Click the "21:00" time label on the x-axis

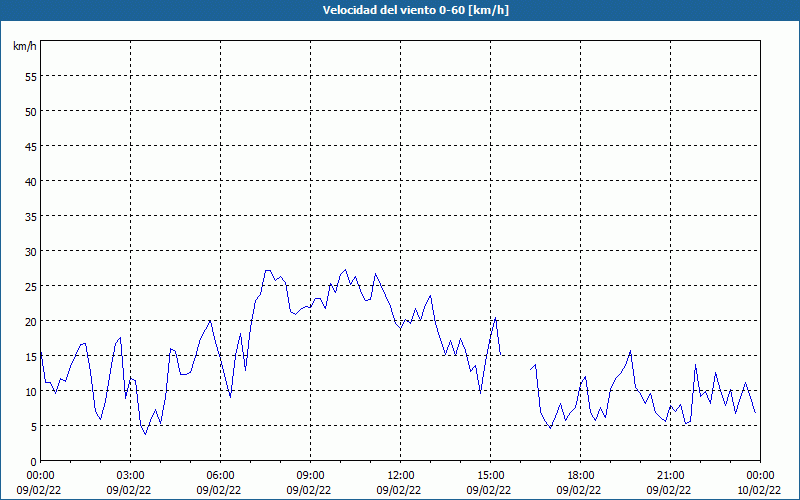click(x=670, y=476)
